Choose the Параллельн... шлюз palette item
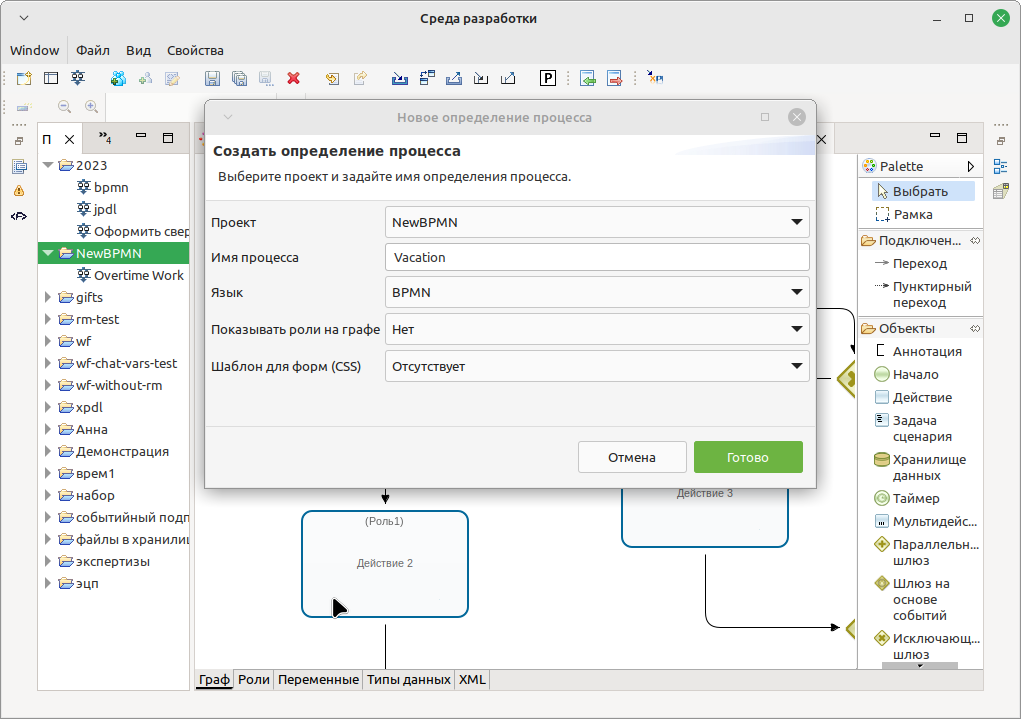Screen dimensions: 1021x719 point(927,552)
